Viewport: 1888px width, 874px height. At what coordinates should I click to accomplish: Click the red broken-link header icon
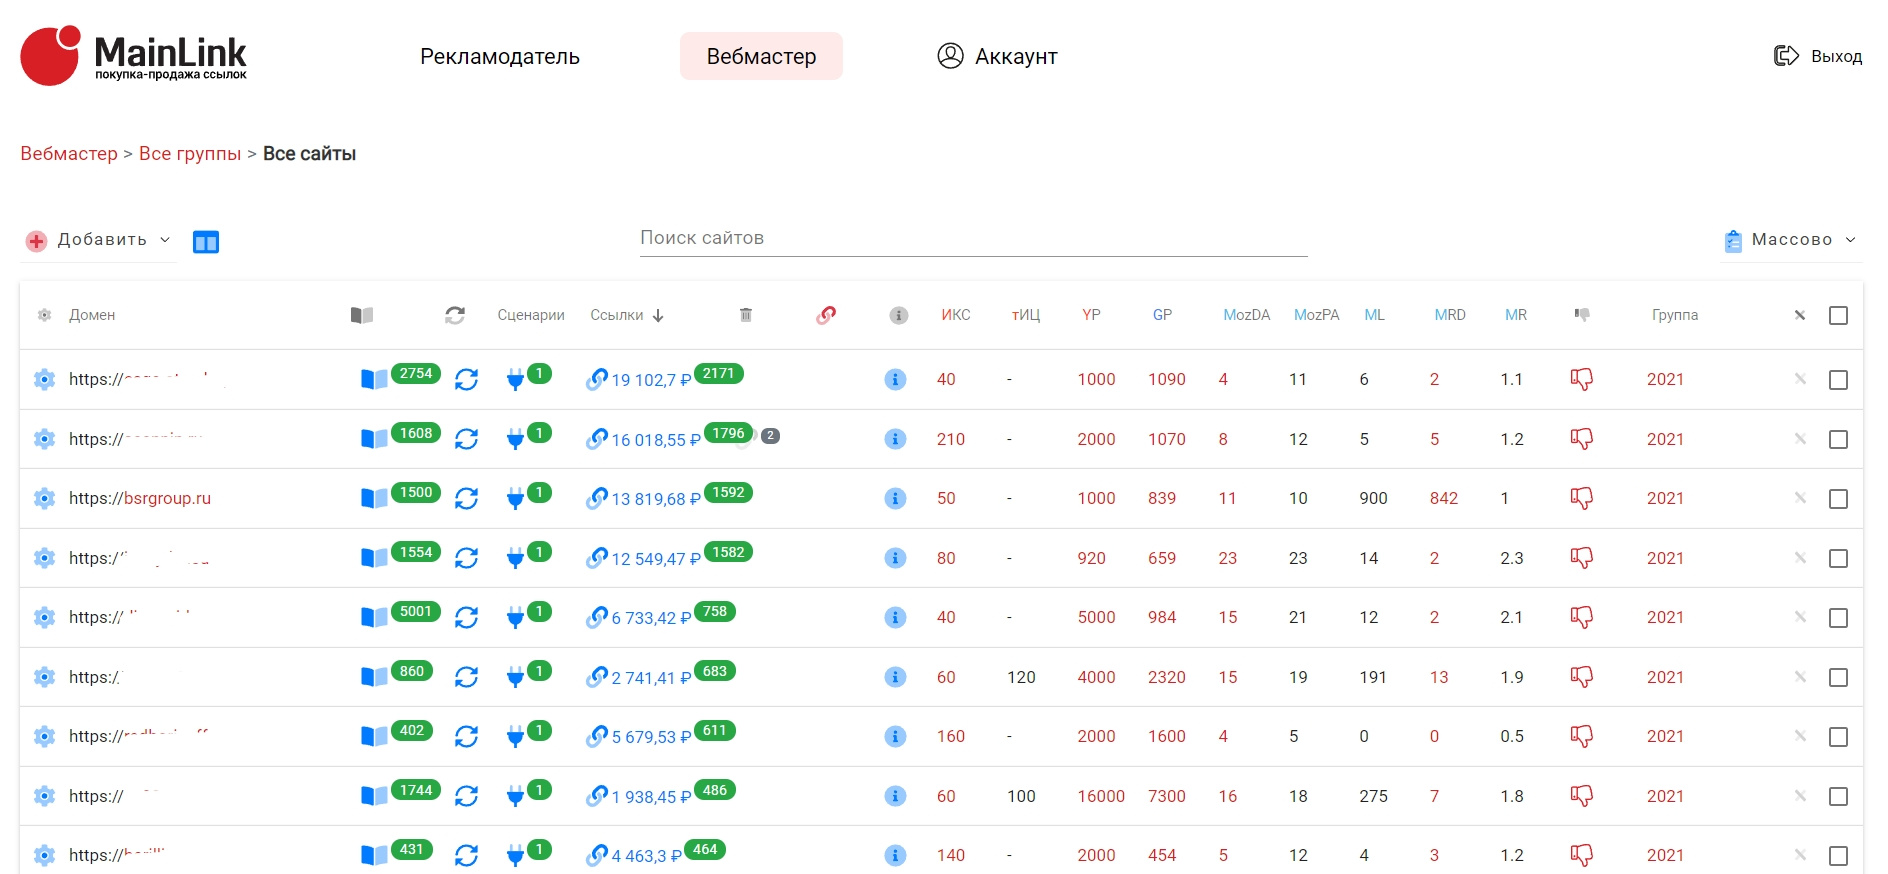pyautogui.click(x=826, y=315)
